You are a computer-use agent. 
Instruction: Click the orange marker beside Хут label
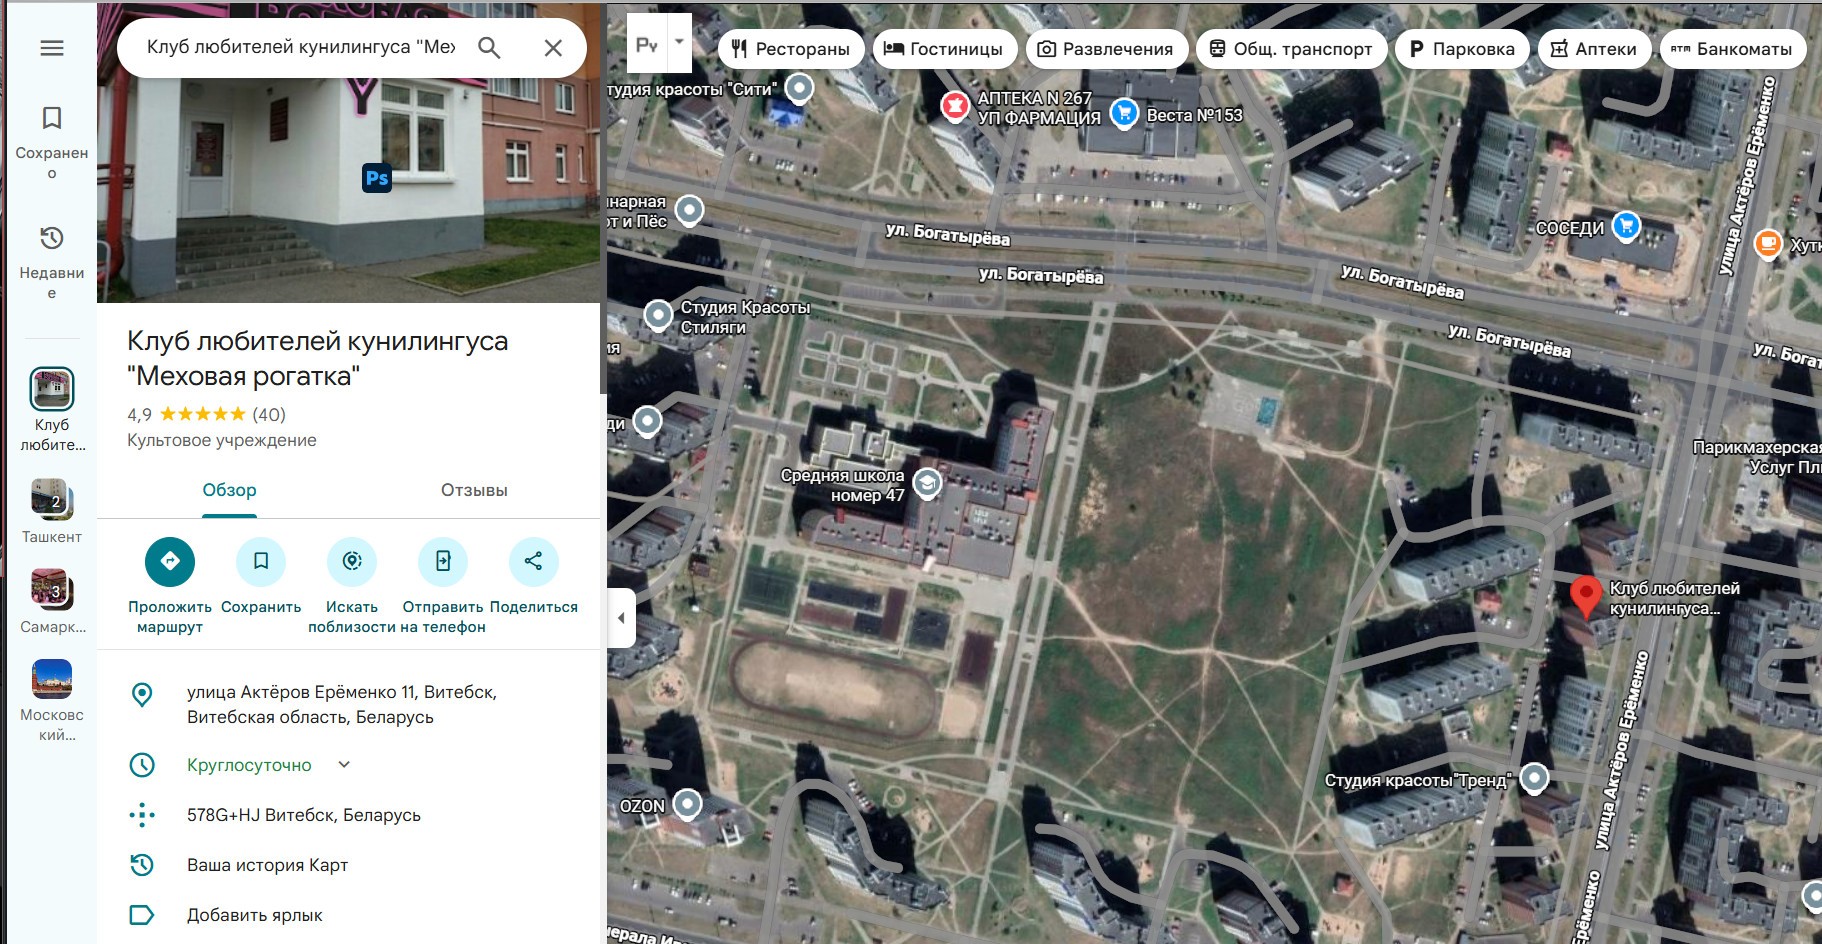pyautogui.click(x=1768, y=243)
